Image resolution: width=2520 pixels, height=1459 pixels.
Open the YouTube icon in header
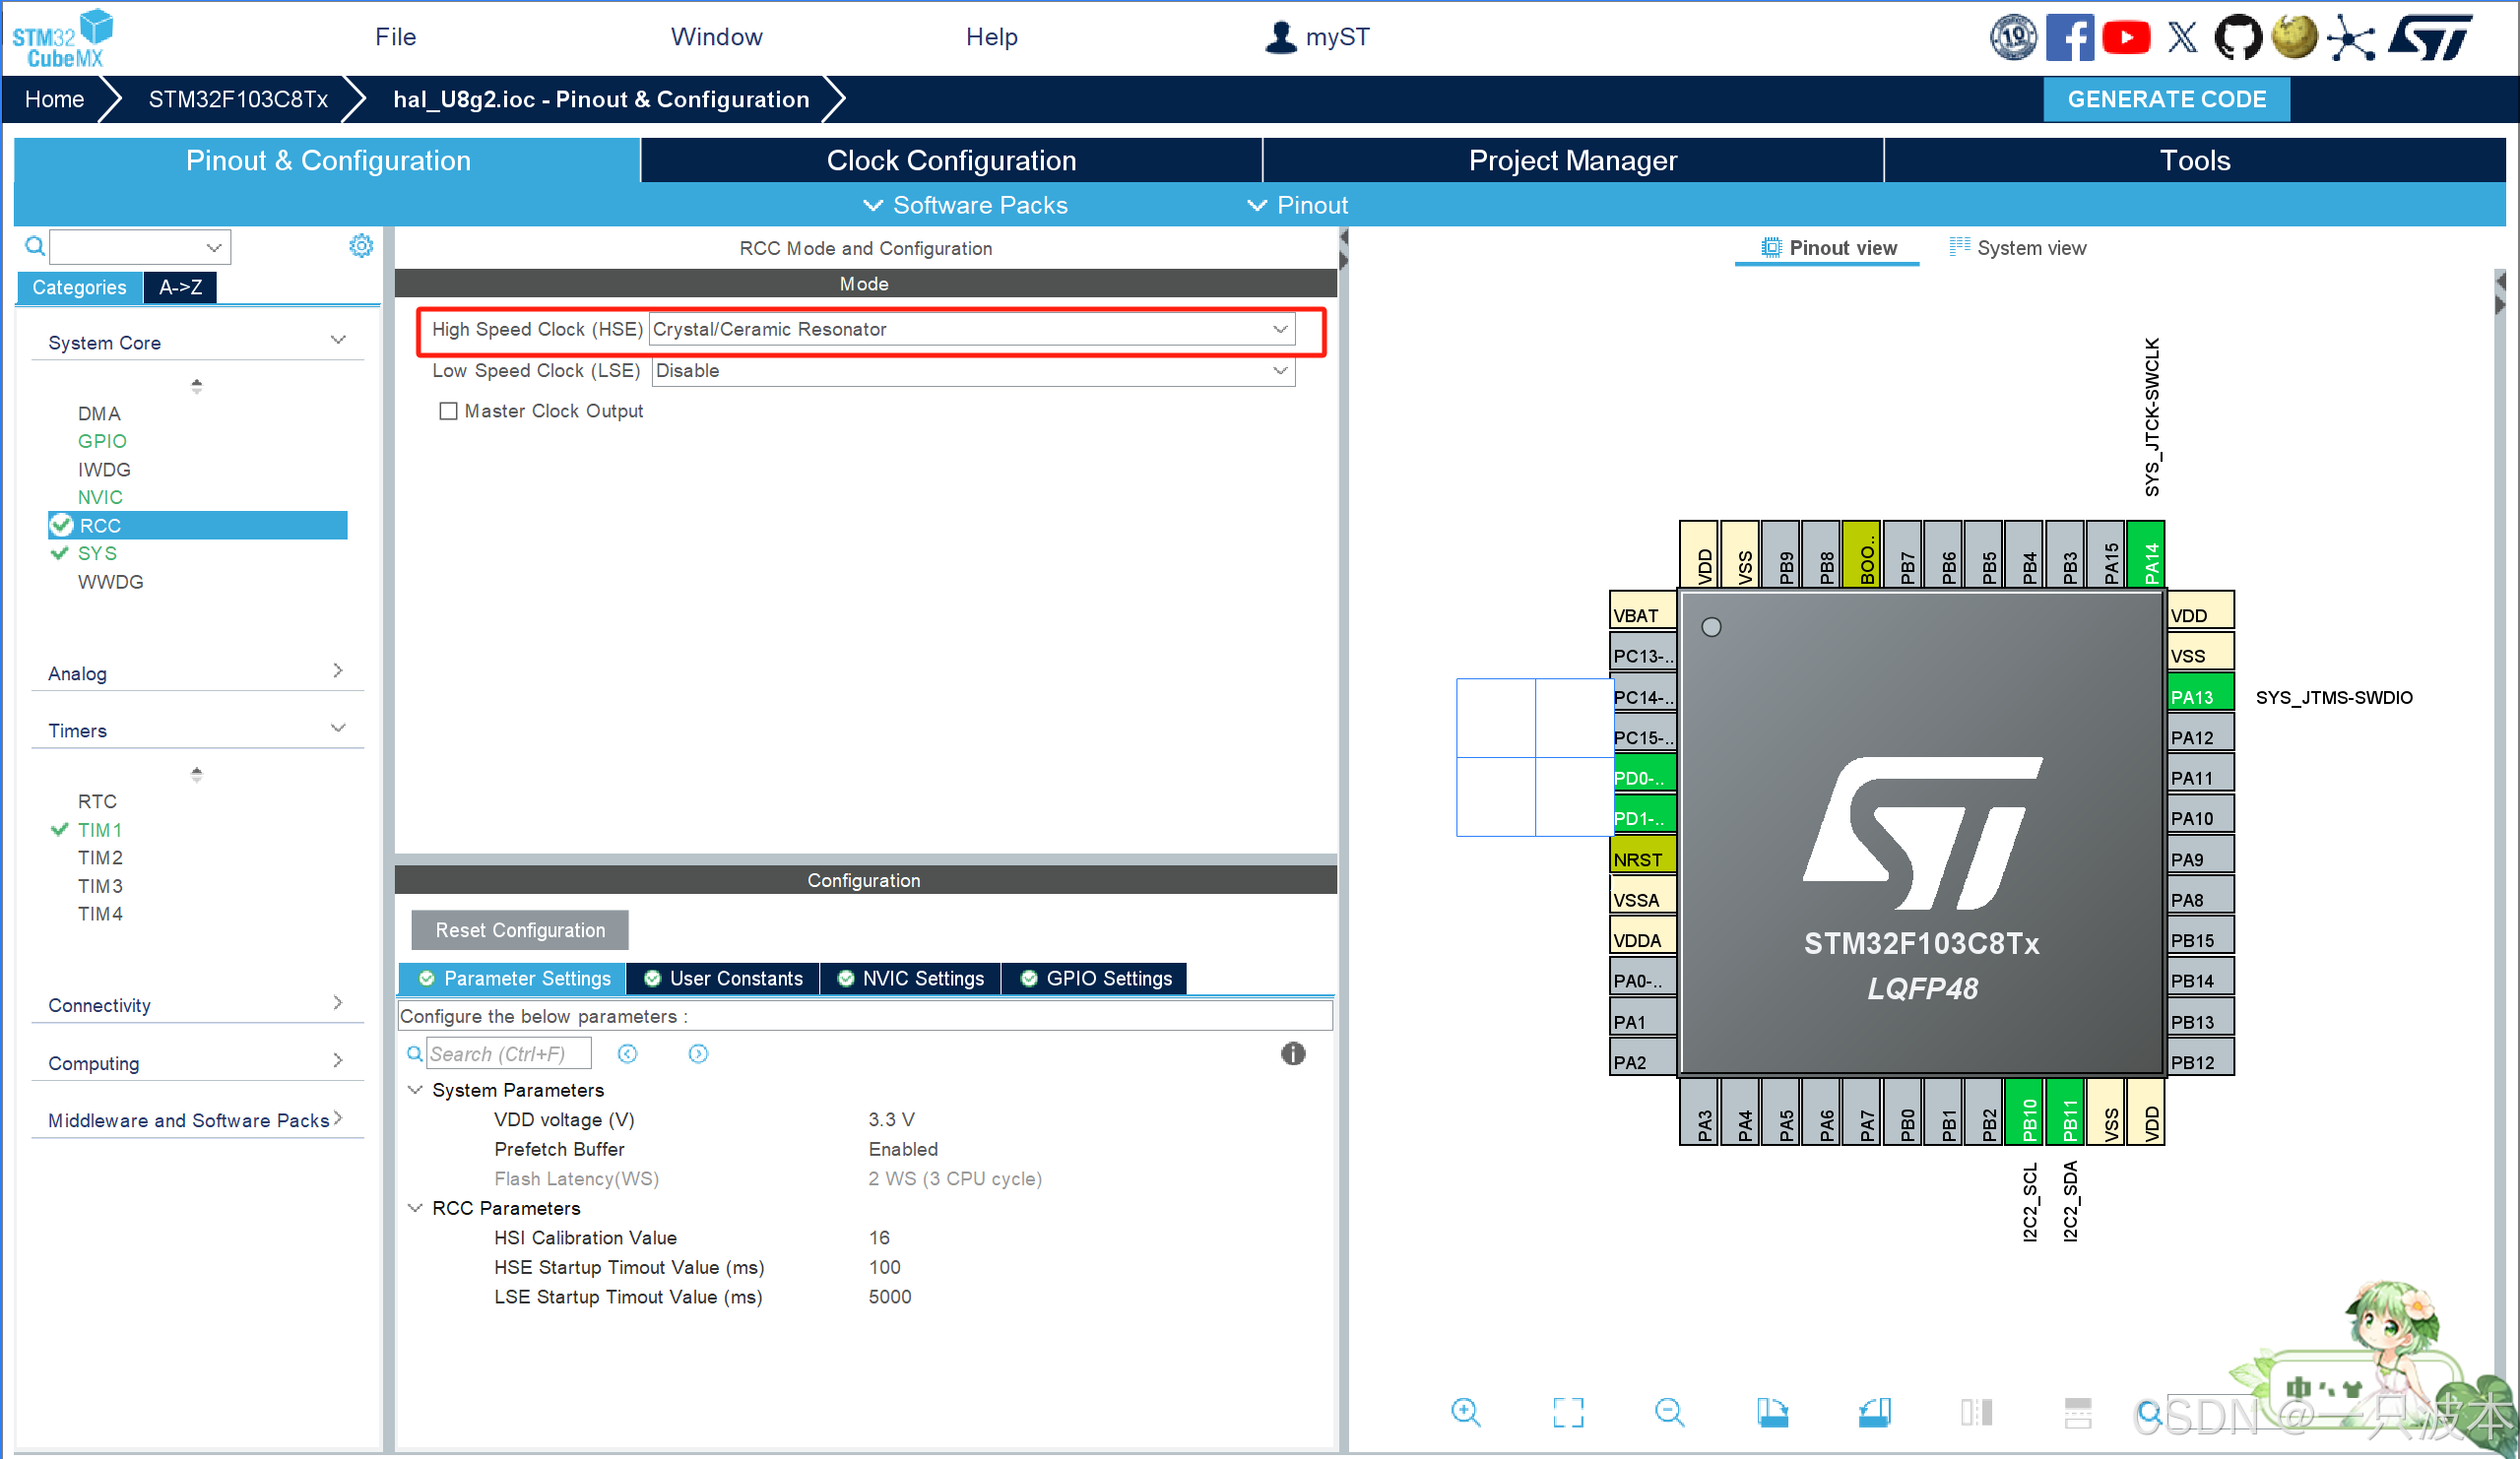coord(2125,37)
